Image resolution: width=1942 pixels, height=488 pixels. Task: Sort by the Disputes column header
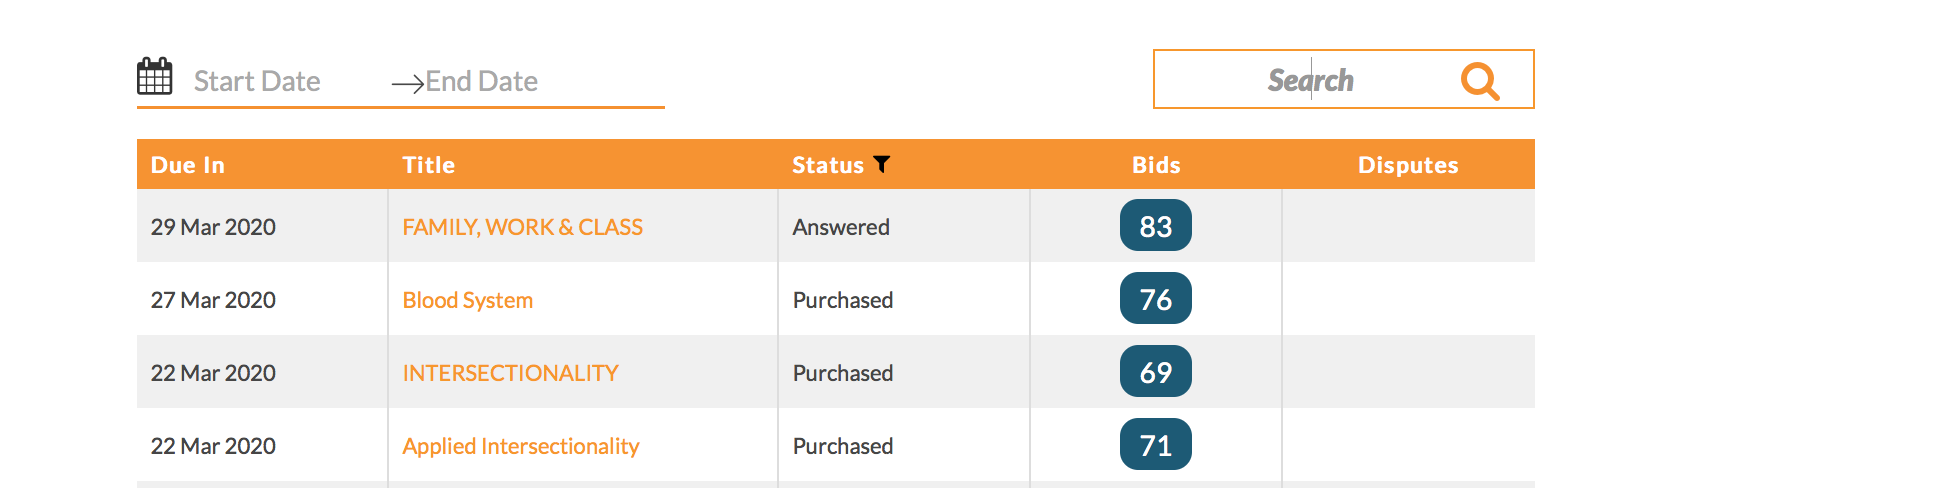point(1408,165)
